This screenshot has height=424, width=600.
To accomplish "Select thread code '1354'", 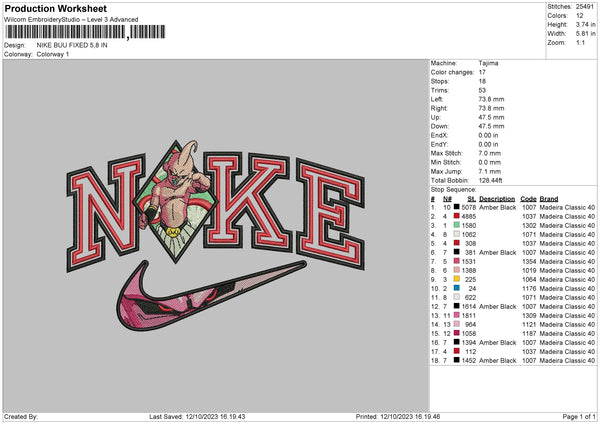I will pos(529,261).
